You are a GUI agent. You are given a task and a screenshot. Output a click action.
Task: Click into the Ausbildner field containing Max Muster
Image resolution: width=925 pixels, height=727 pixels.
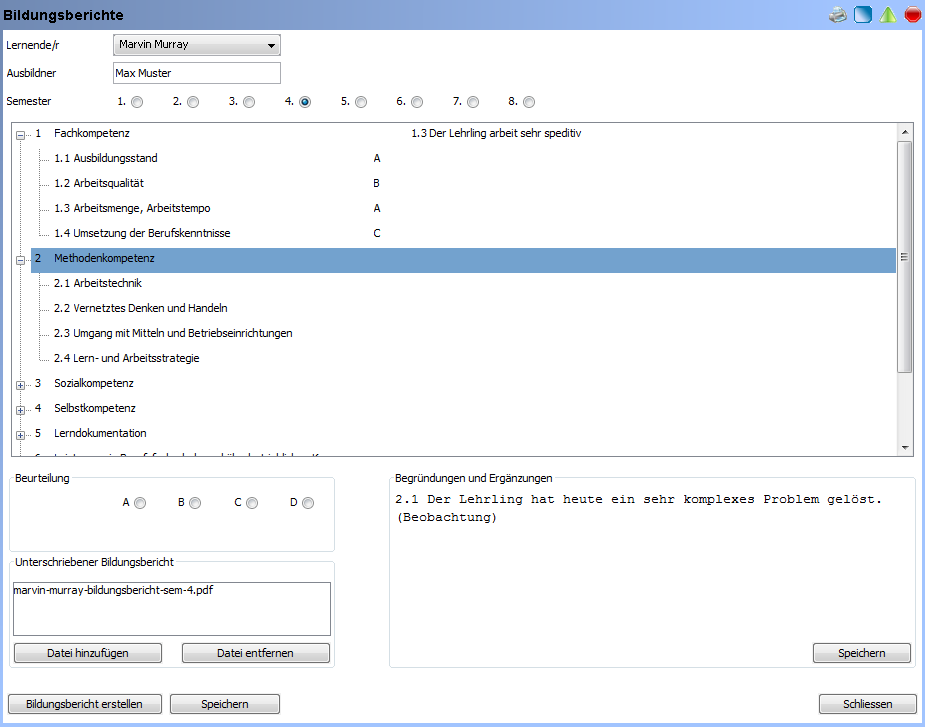[x=196, y=73]
